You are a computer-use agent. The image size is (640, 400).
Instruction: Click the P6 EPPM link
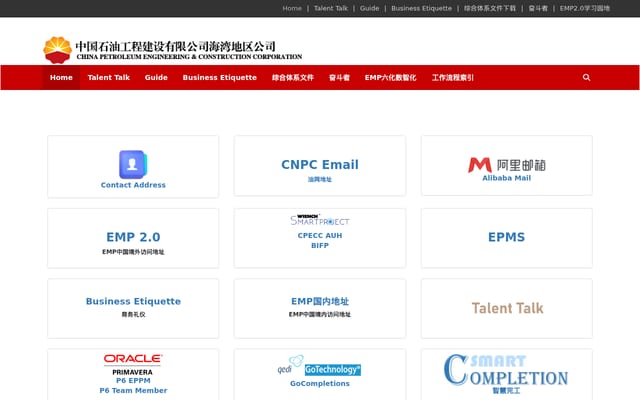(x=133, y=380)
